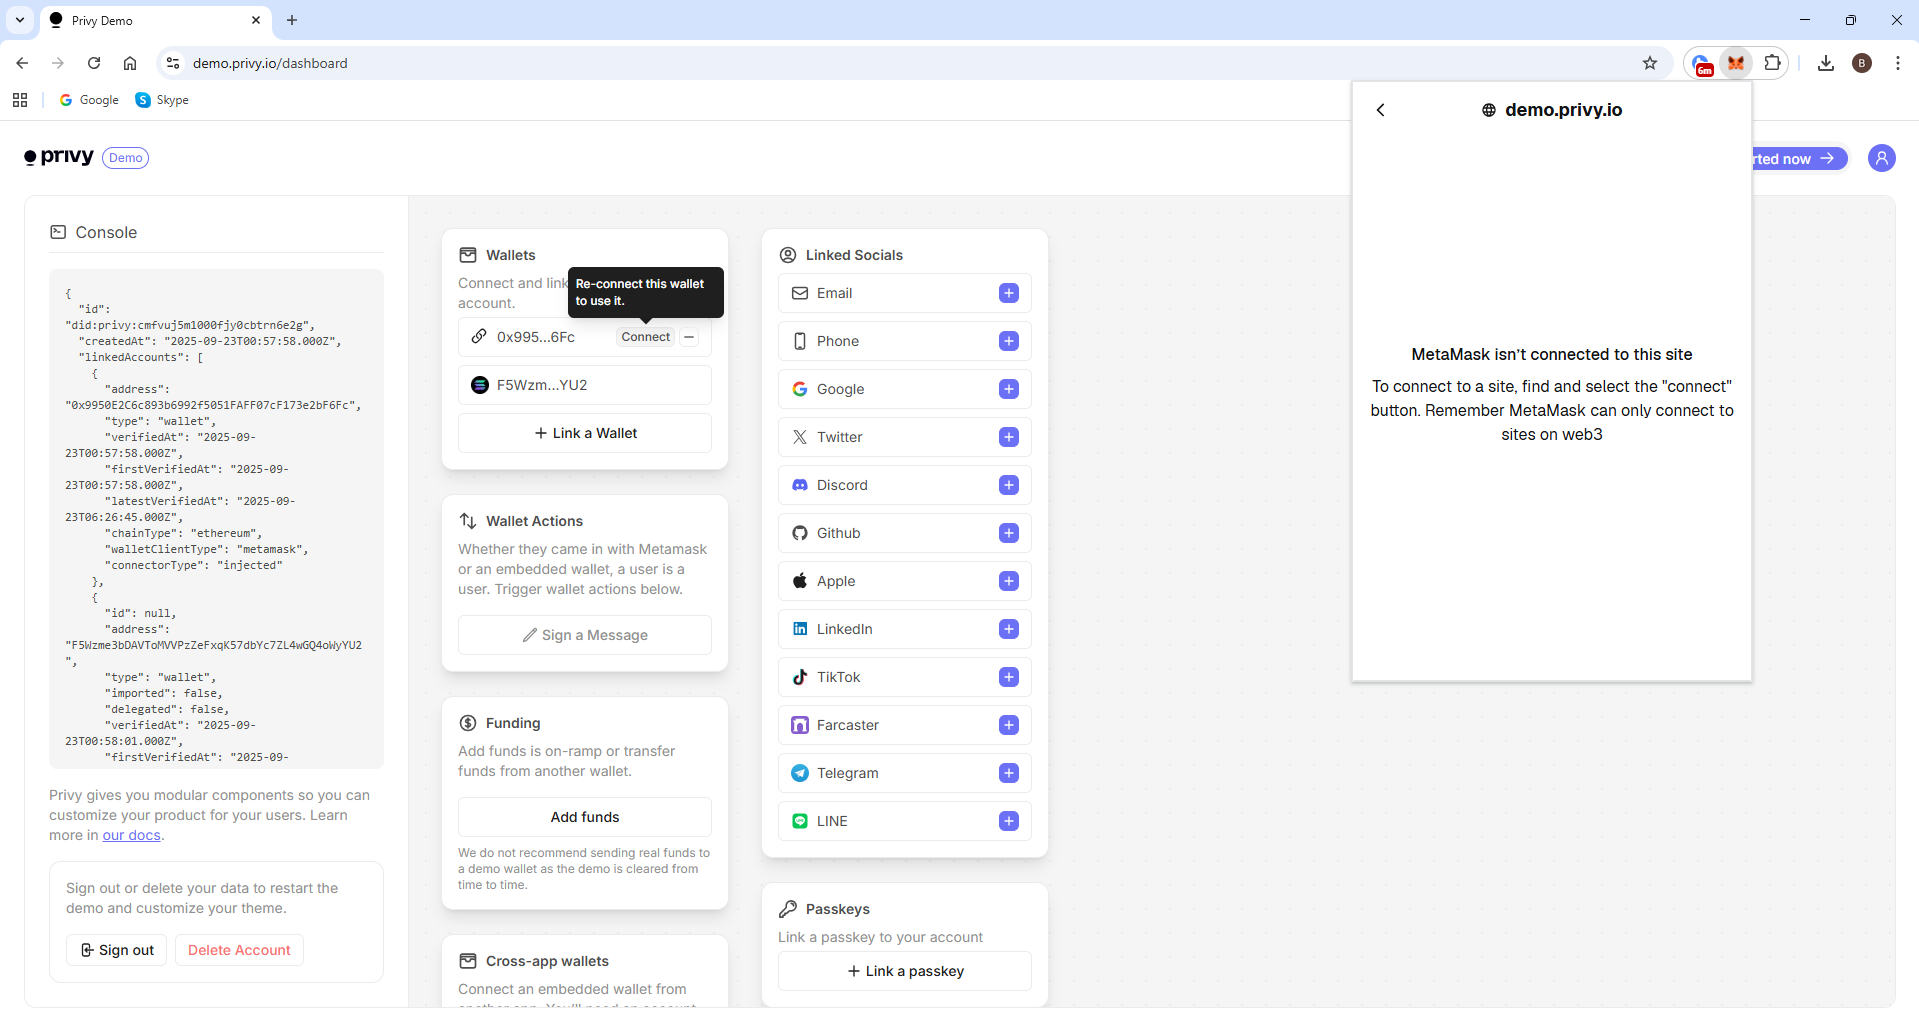The image size is (1919, 1027).
Task: Click Sign a Message button
Action: click(585, 635)
